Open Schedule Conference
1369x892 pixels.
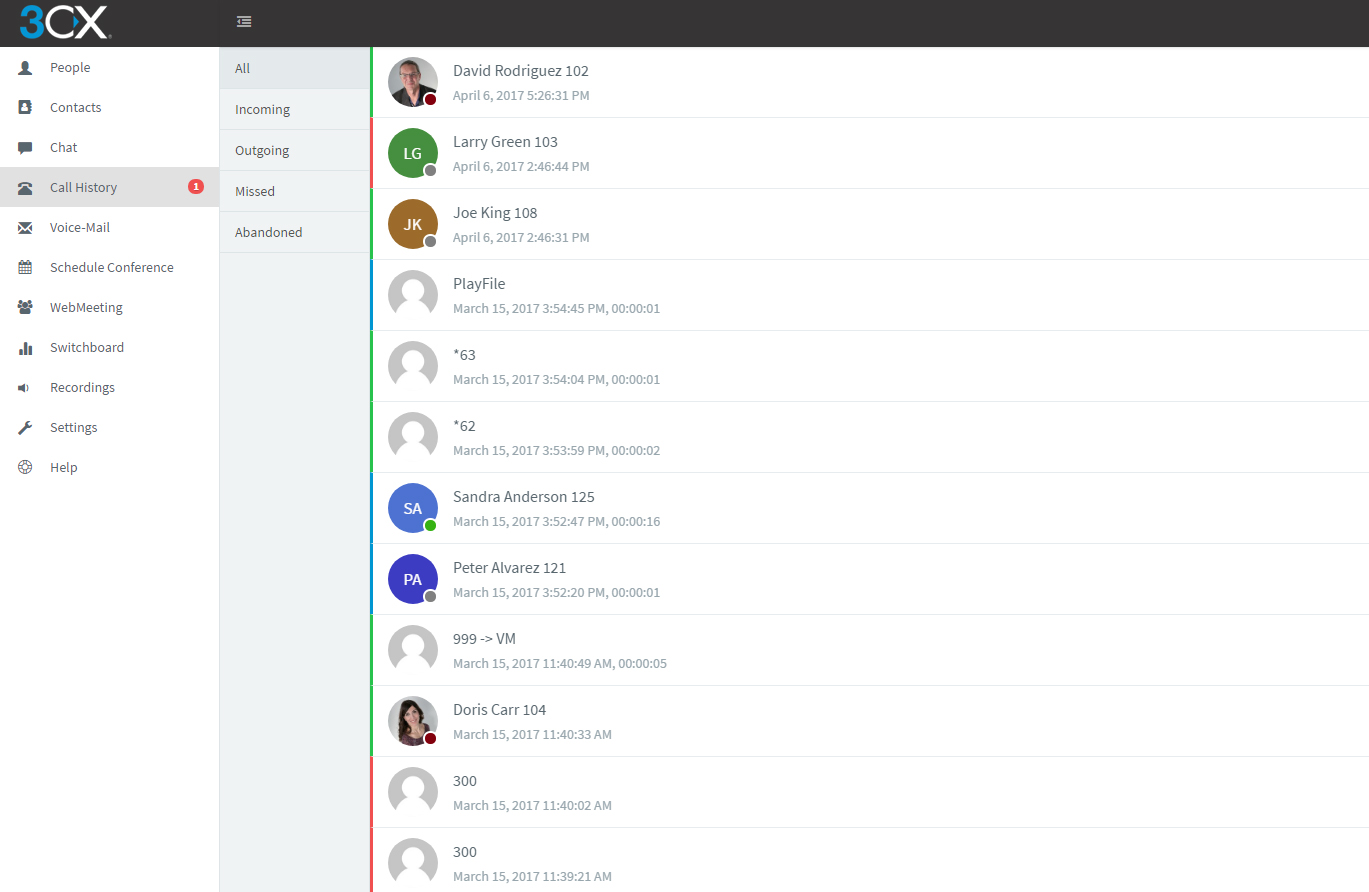(x=109, y=267)
